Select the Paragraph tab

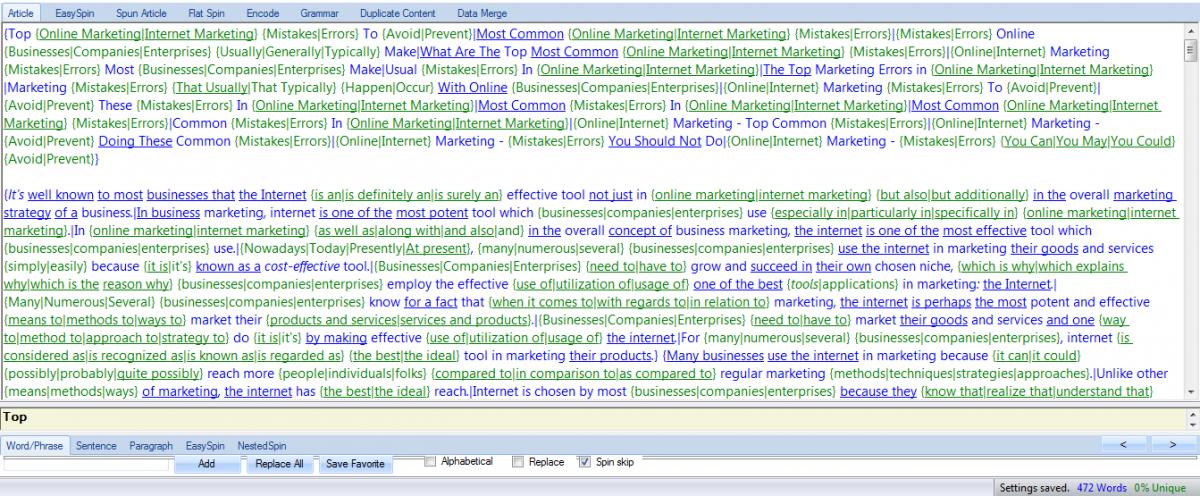coord(151,445)
